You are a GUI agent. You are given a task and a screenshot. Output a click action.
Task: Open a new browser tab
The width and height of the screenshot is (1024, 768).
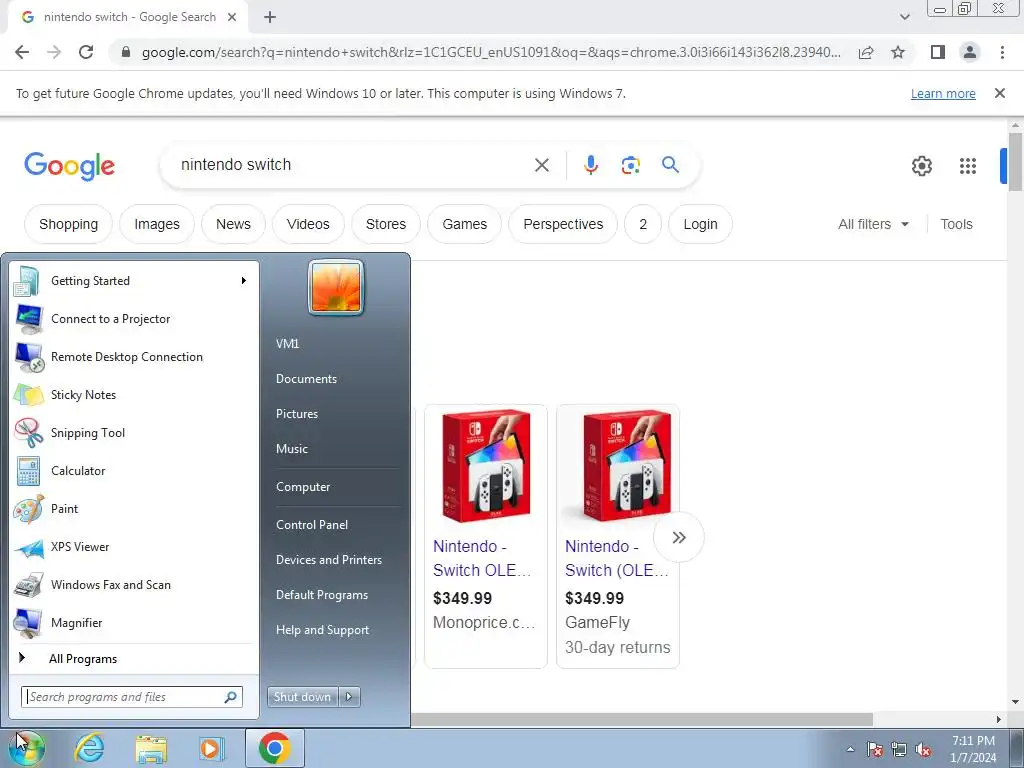click(270, 17)
